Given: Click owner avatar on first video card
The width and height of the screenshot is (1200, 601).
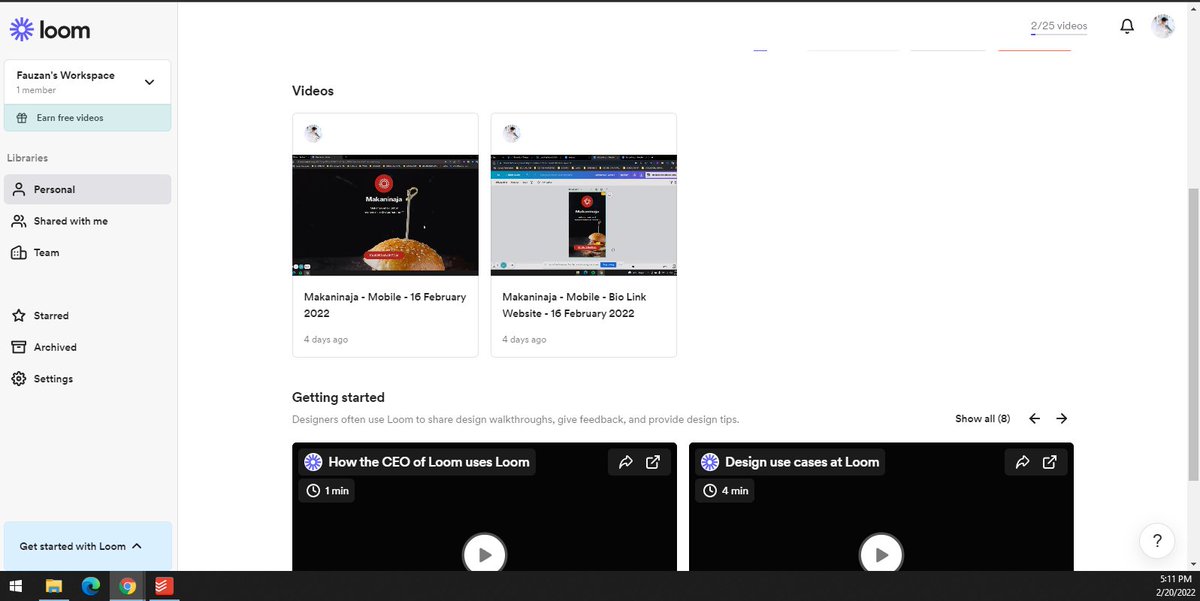Looking at the screenshot, I should 313,133.
